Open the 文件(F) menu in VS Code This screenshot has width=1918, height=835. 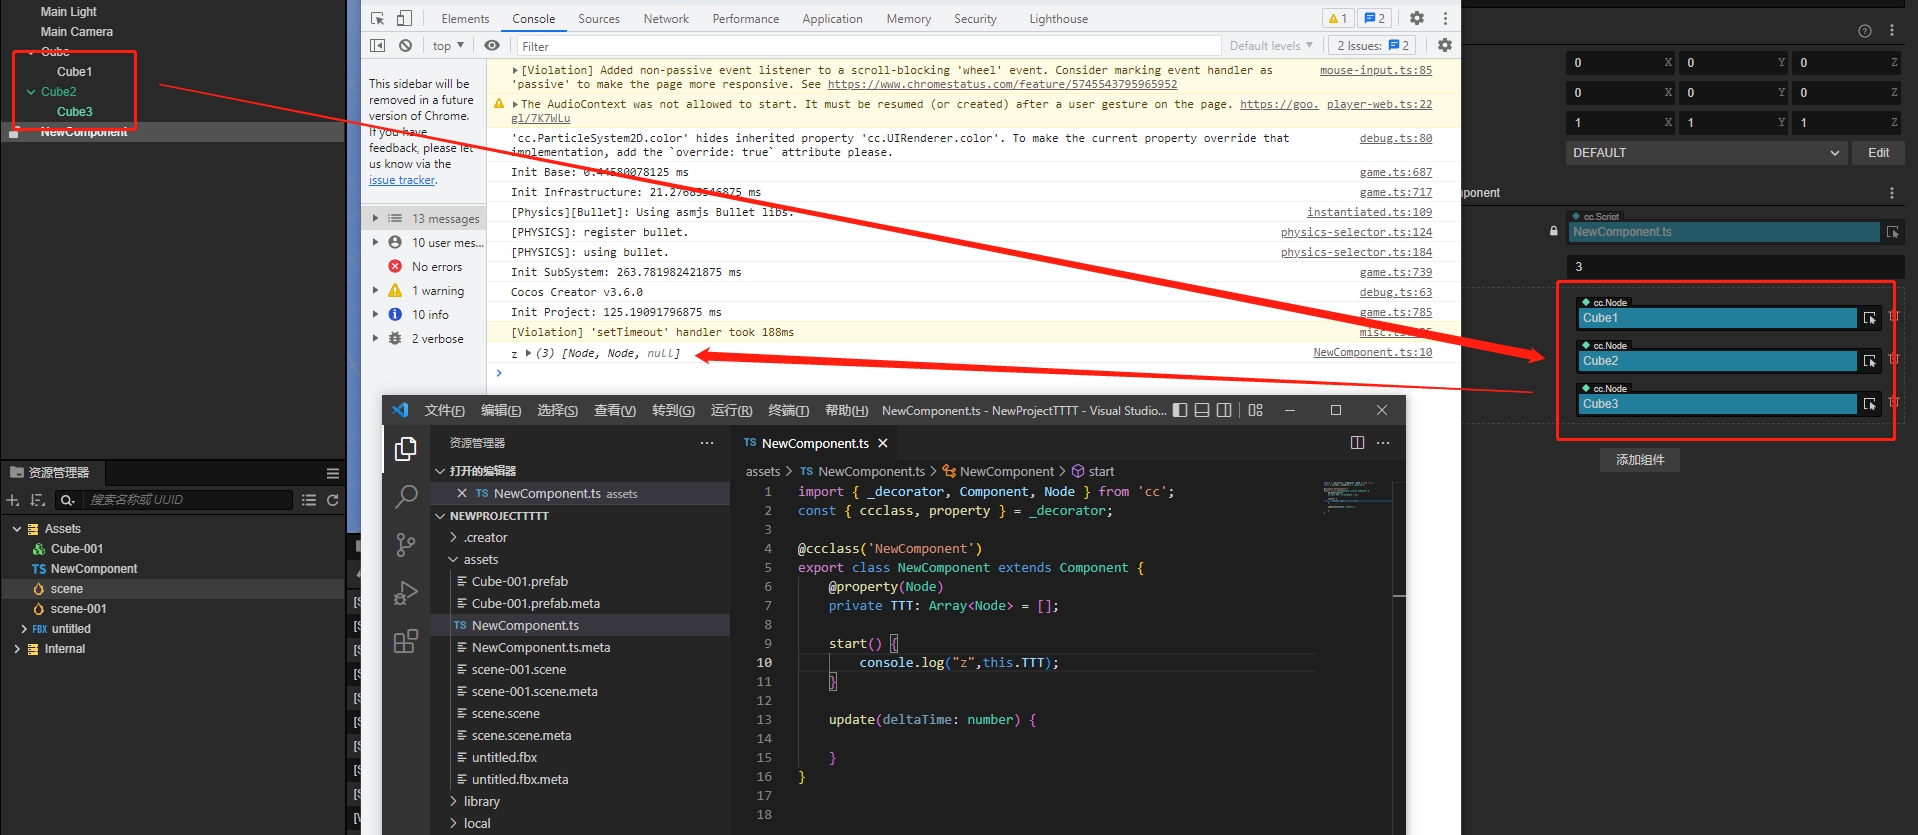pyautogui.click(x=444, y=410)
